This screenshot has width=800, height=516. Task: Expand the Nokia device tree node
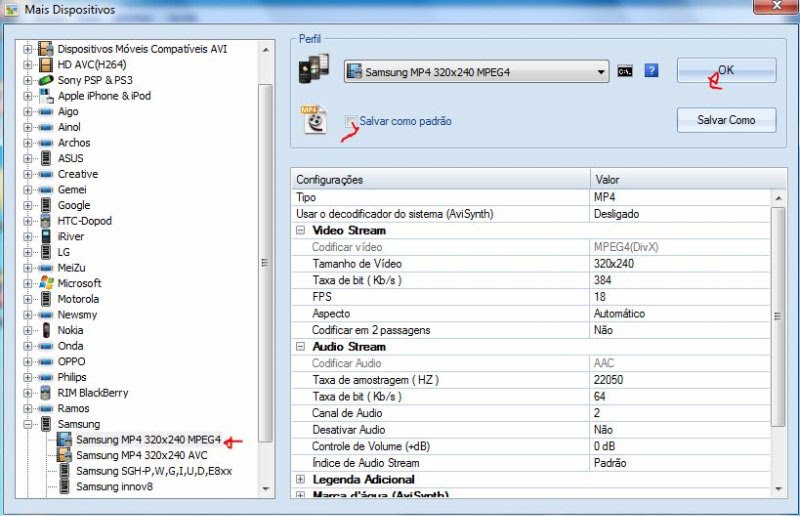point(28,330)
